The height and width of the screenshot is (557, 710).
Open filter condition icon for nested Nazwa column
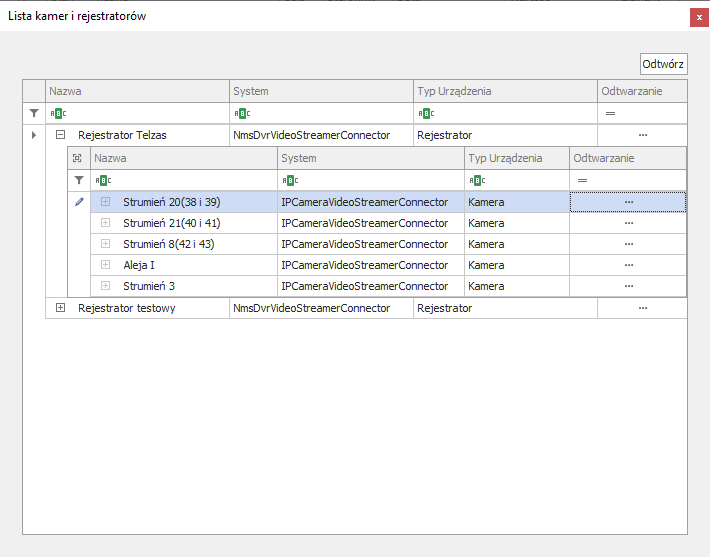tap(103, 180)
